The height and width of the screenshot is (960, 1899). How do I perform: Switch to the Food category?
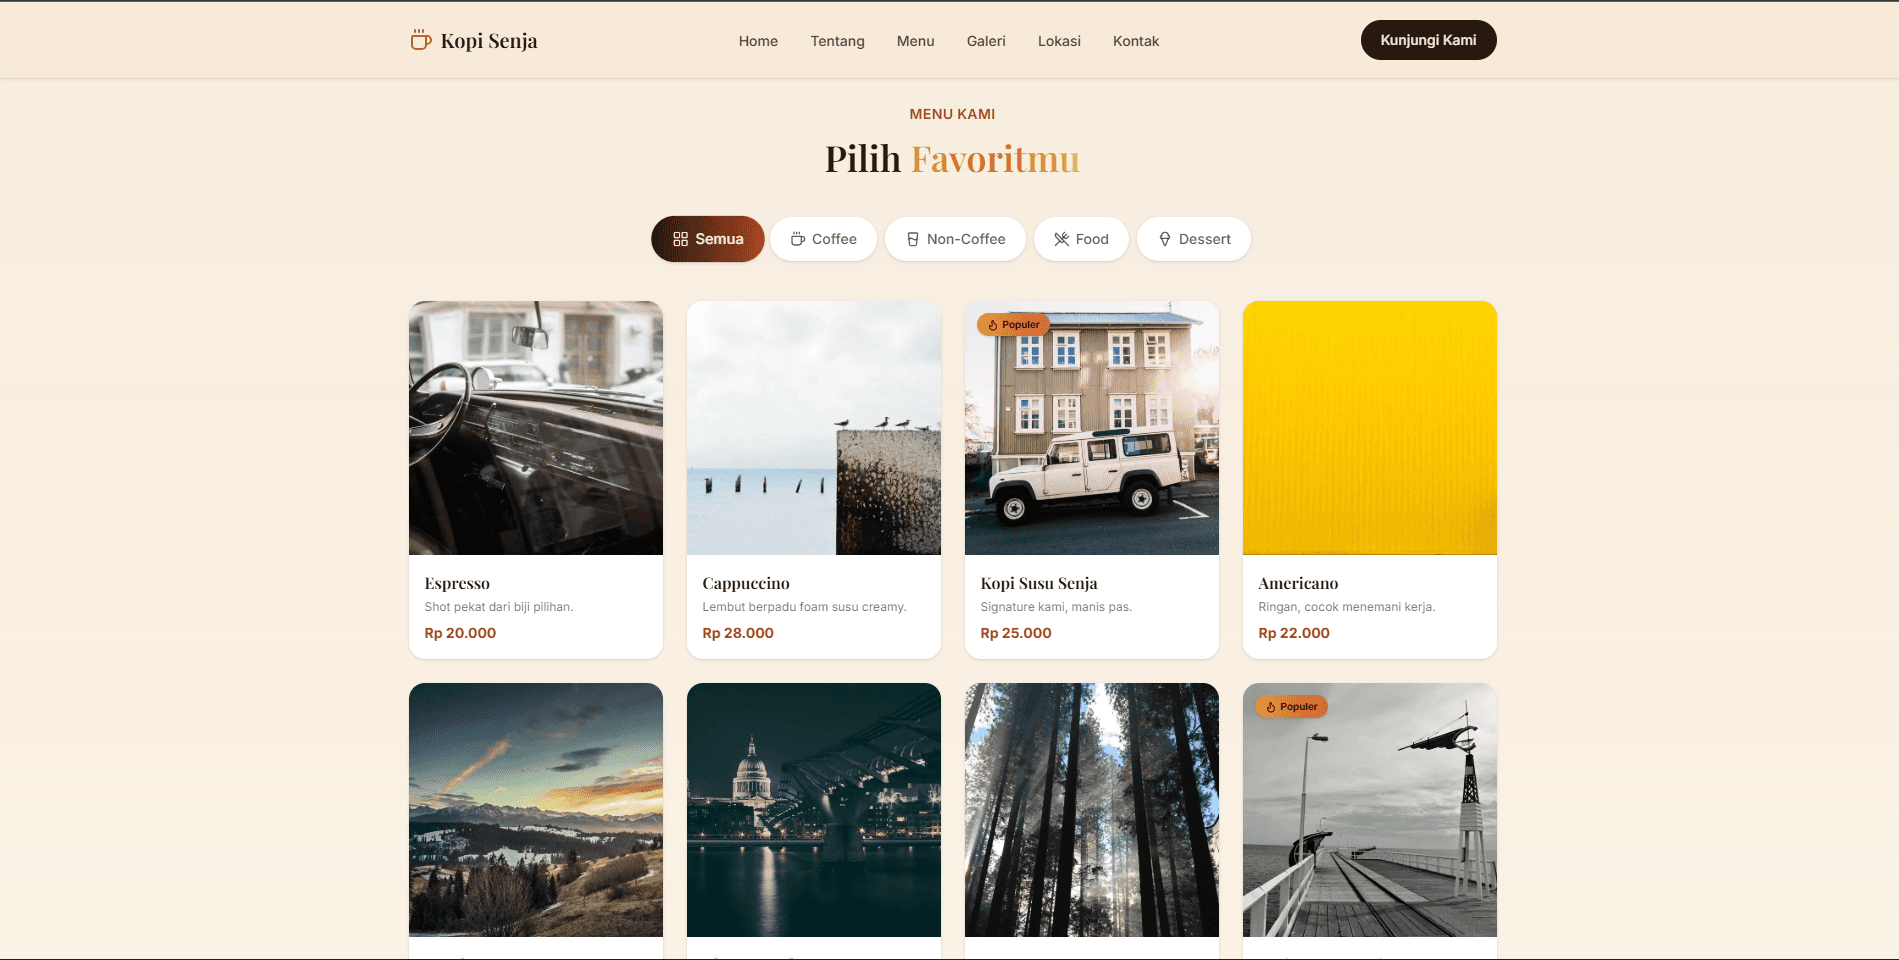(1081, 239)
